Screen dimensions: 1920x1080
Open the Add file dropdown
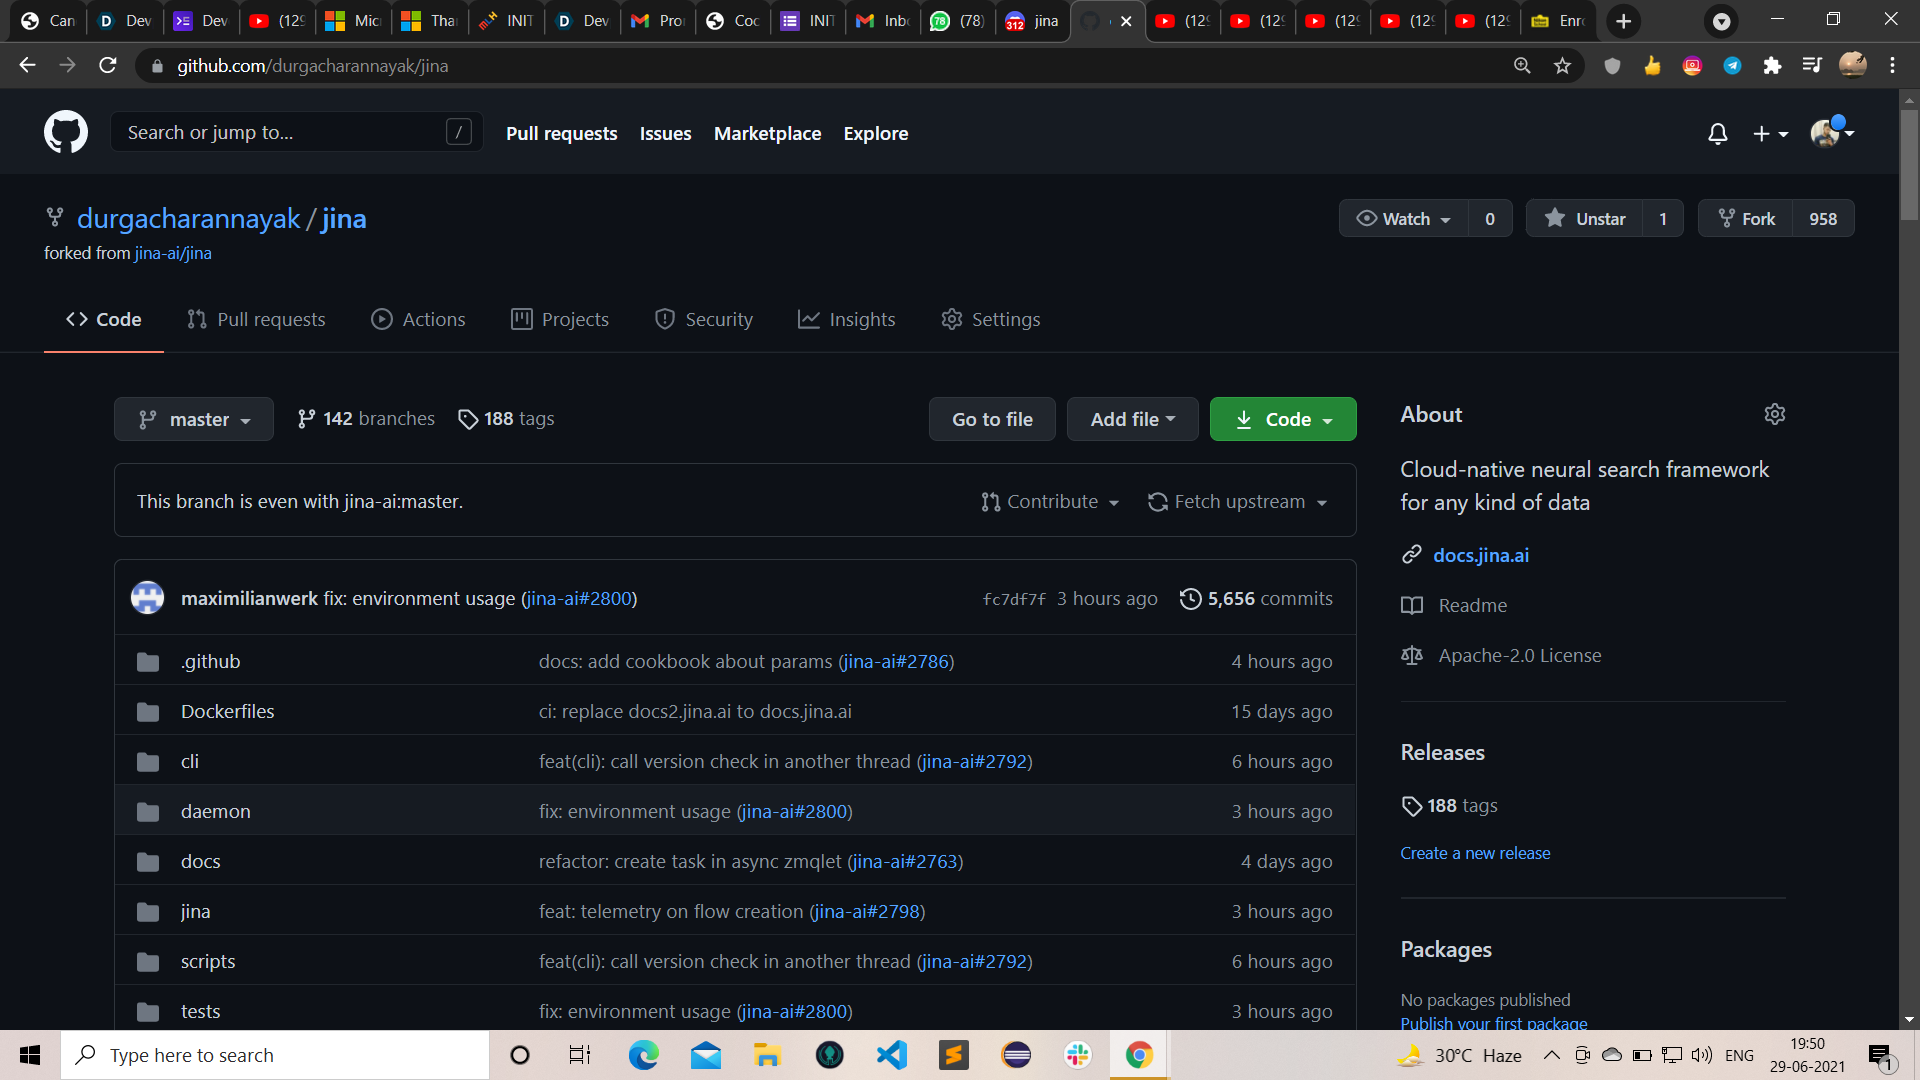(x=1132, y=420)
